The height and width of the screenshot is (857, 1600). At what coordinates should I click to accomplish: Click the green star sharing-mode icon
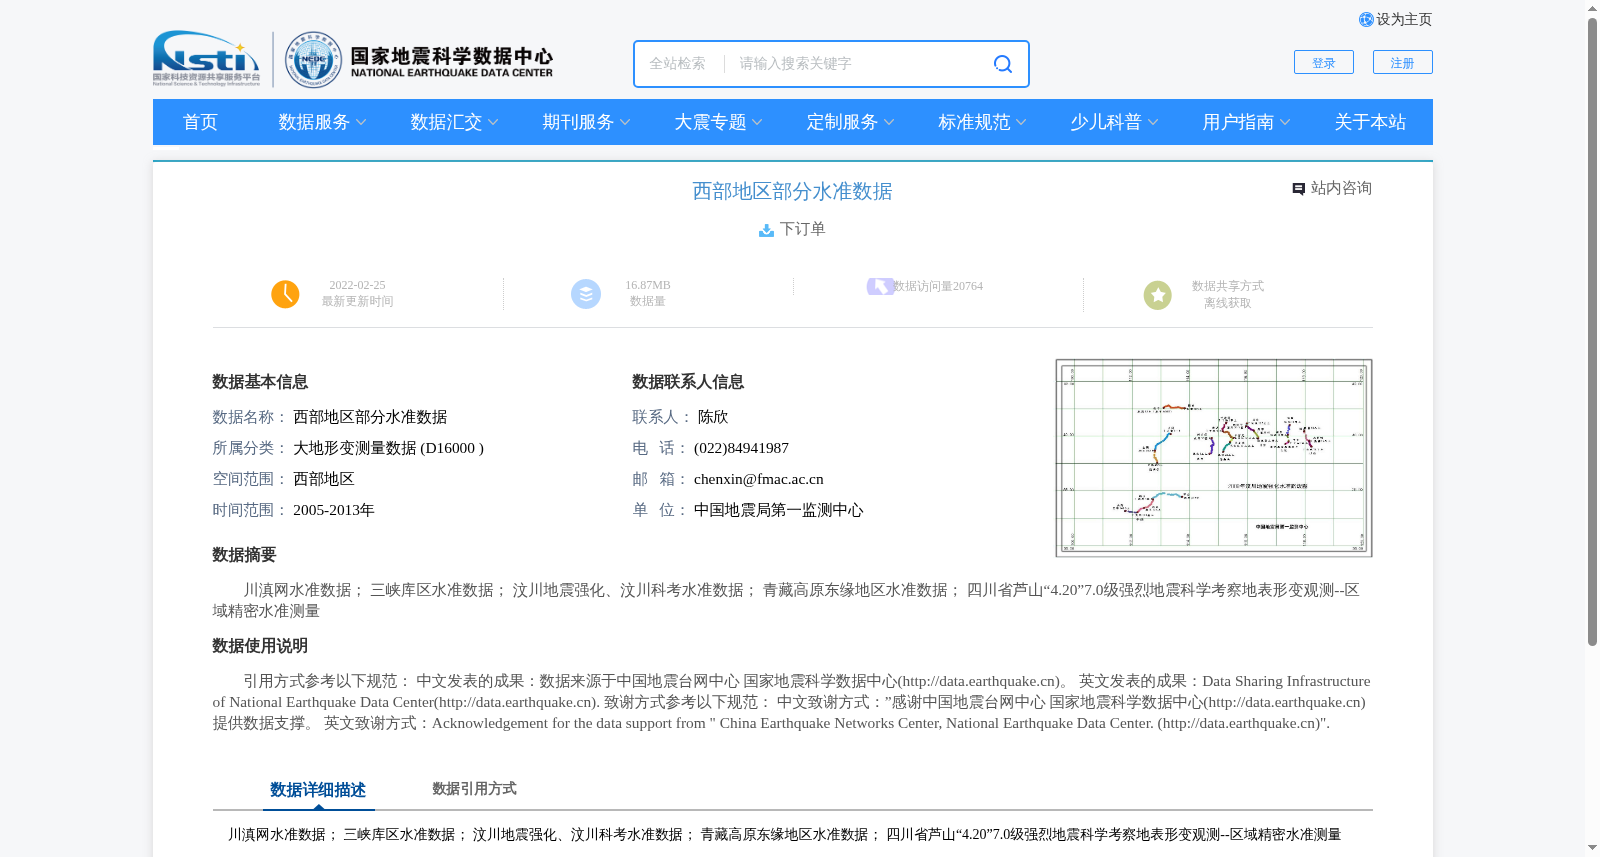(x=1158, y=295)
